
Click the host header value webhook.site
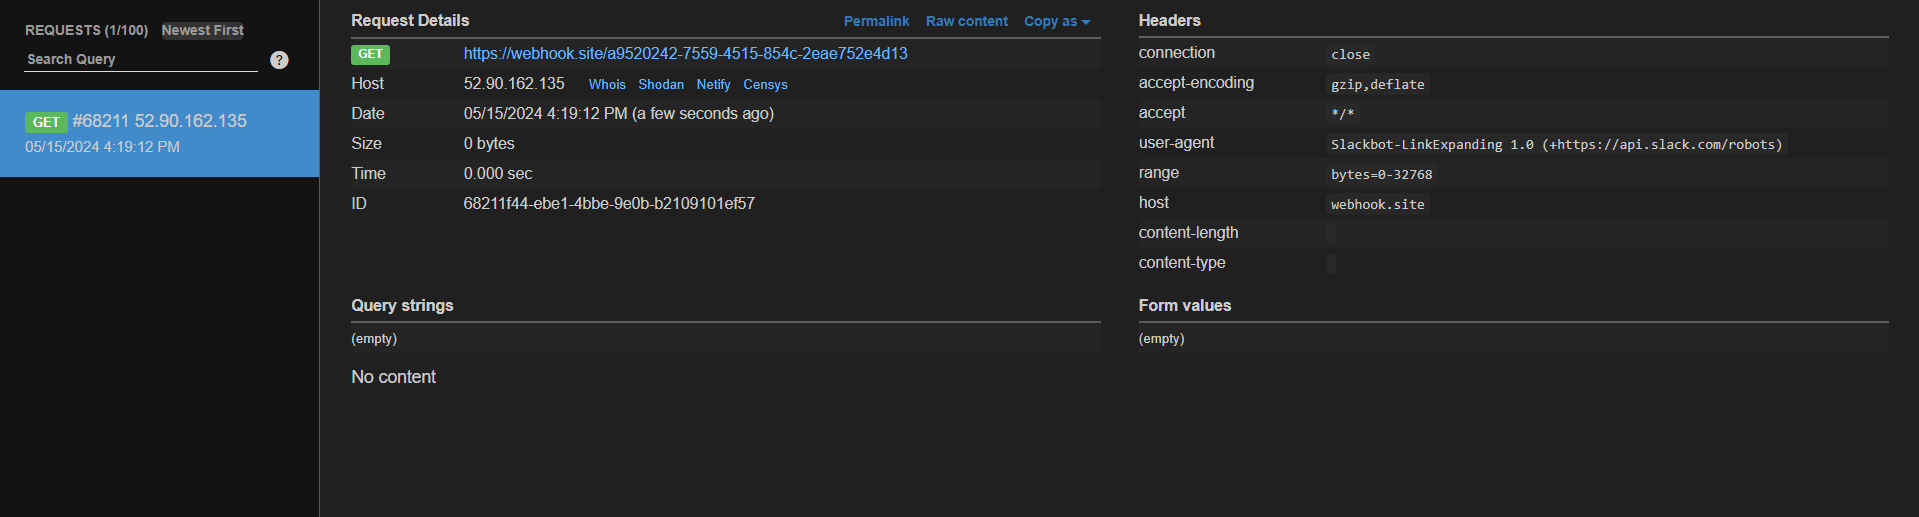1377,205
